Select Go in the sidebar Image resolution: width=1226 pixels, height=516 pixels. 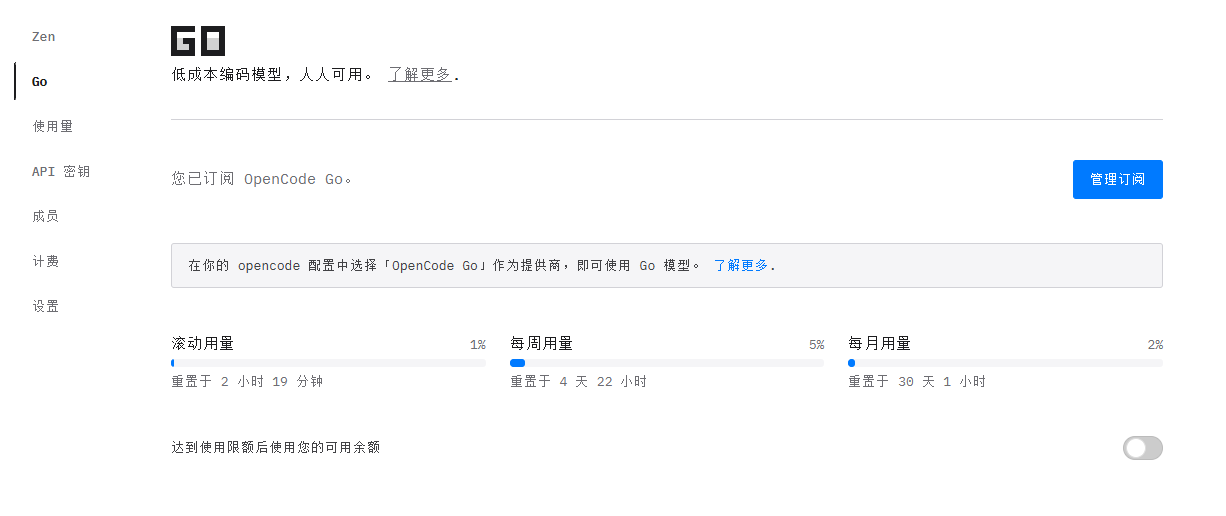click(40, 82)
